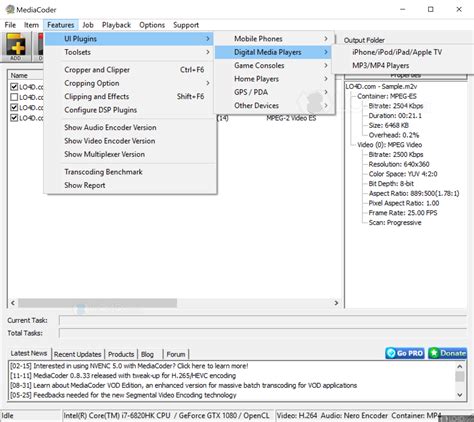Expand the Toolsets submenu
Screen dimensions: 474x422
tap(129, 52)
